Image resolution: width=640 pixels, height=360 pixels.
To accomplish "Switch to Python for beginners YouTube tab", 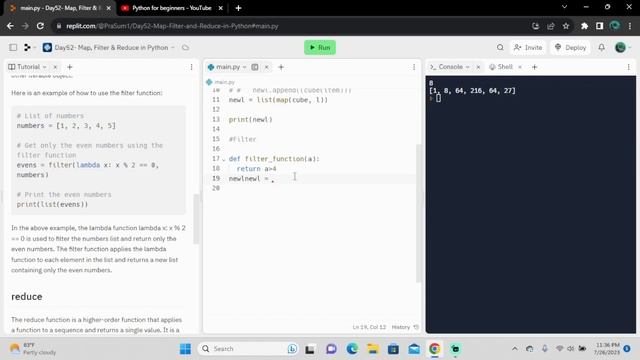I will [x=171, y=8].
